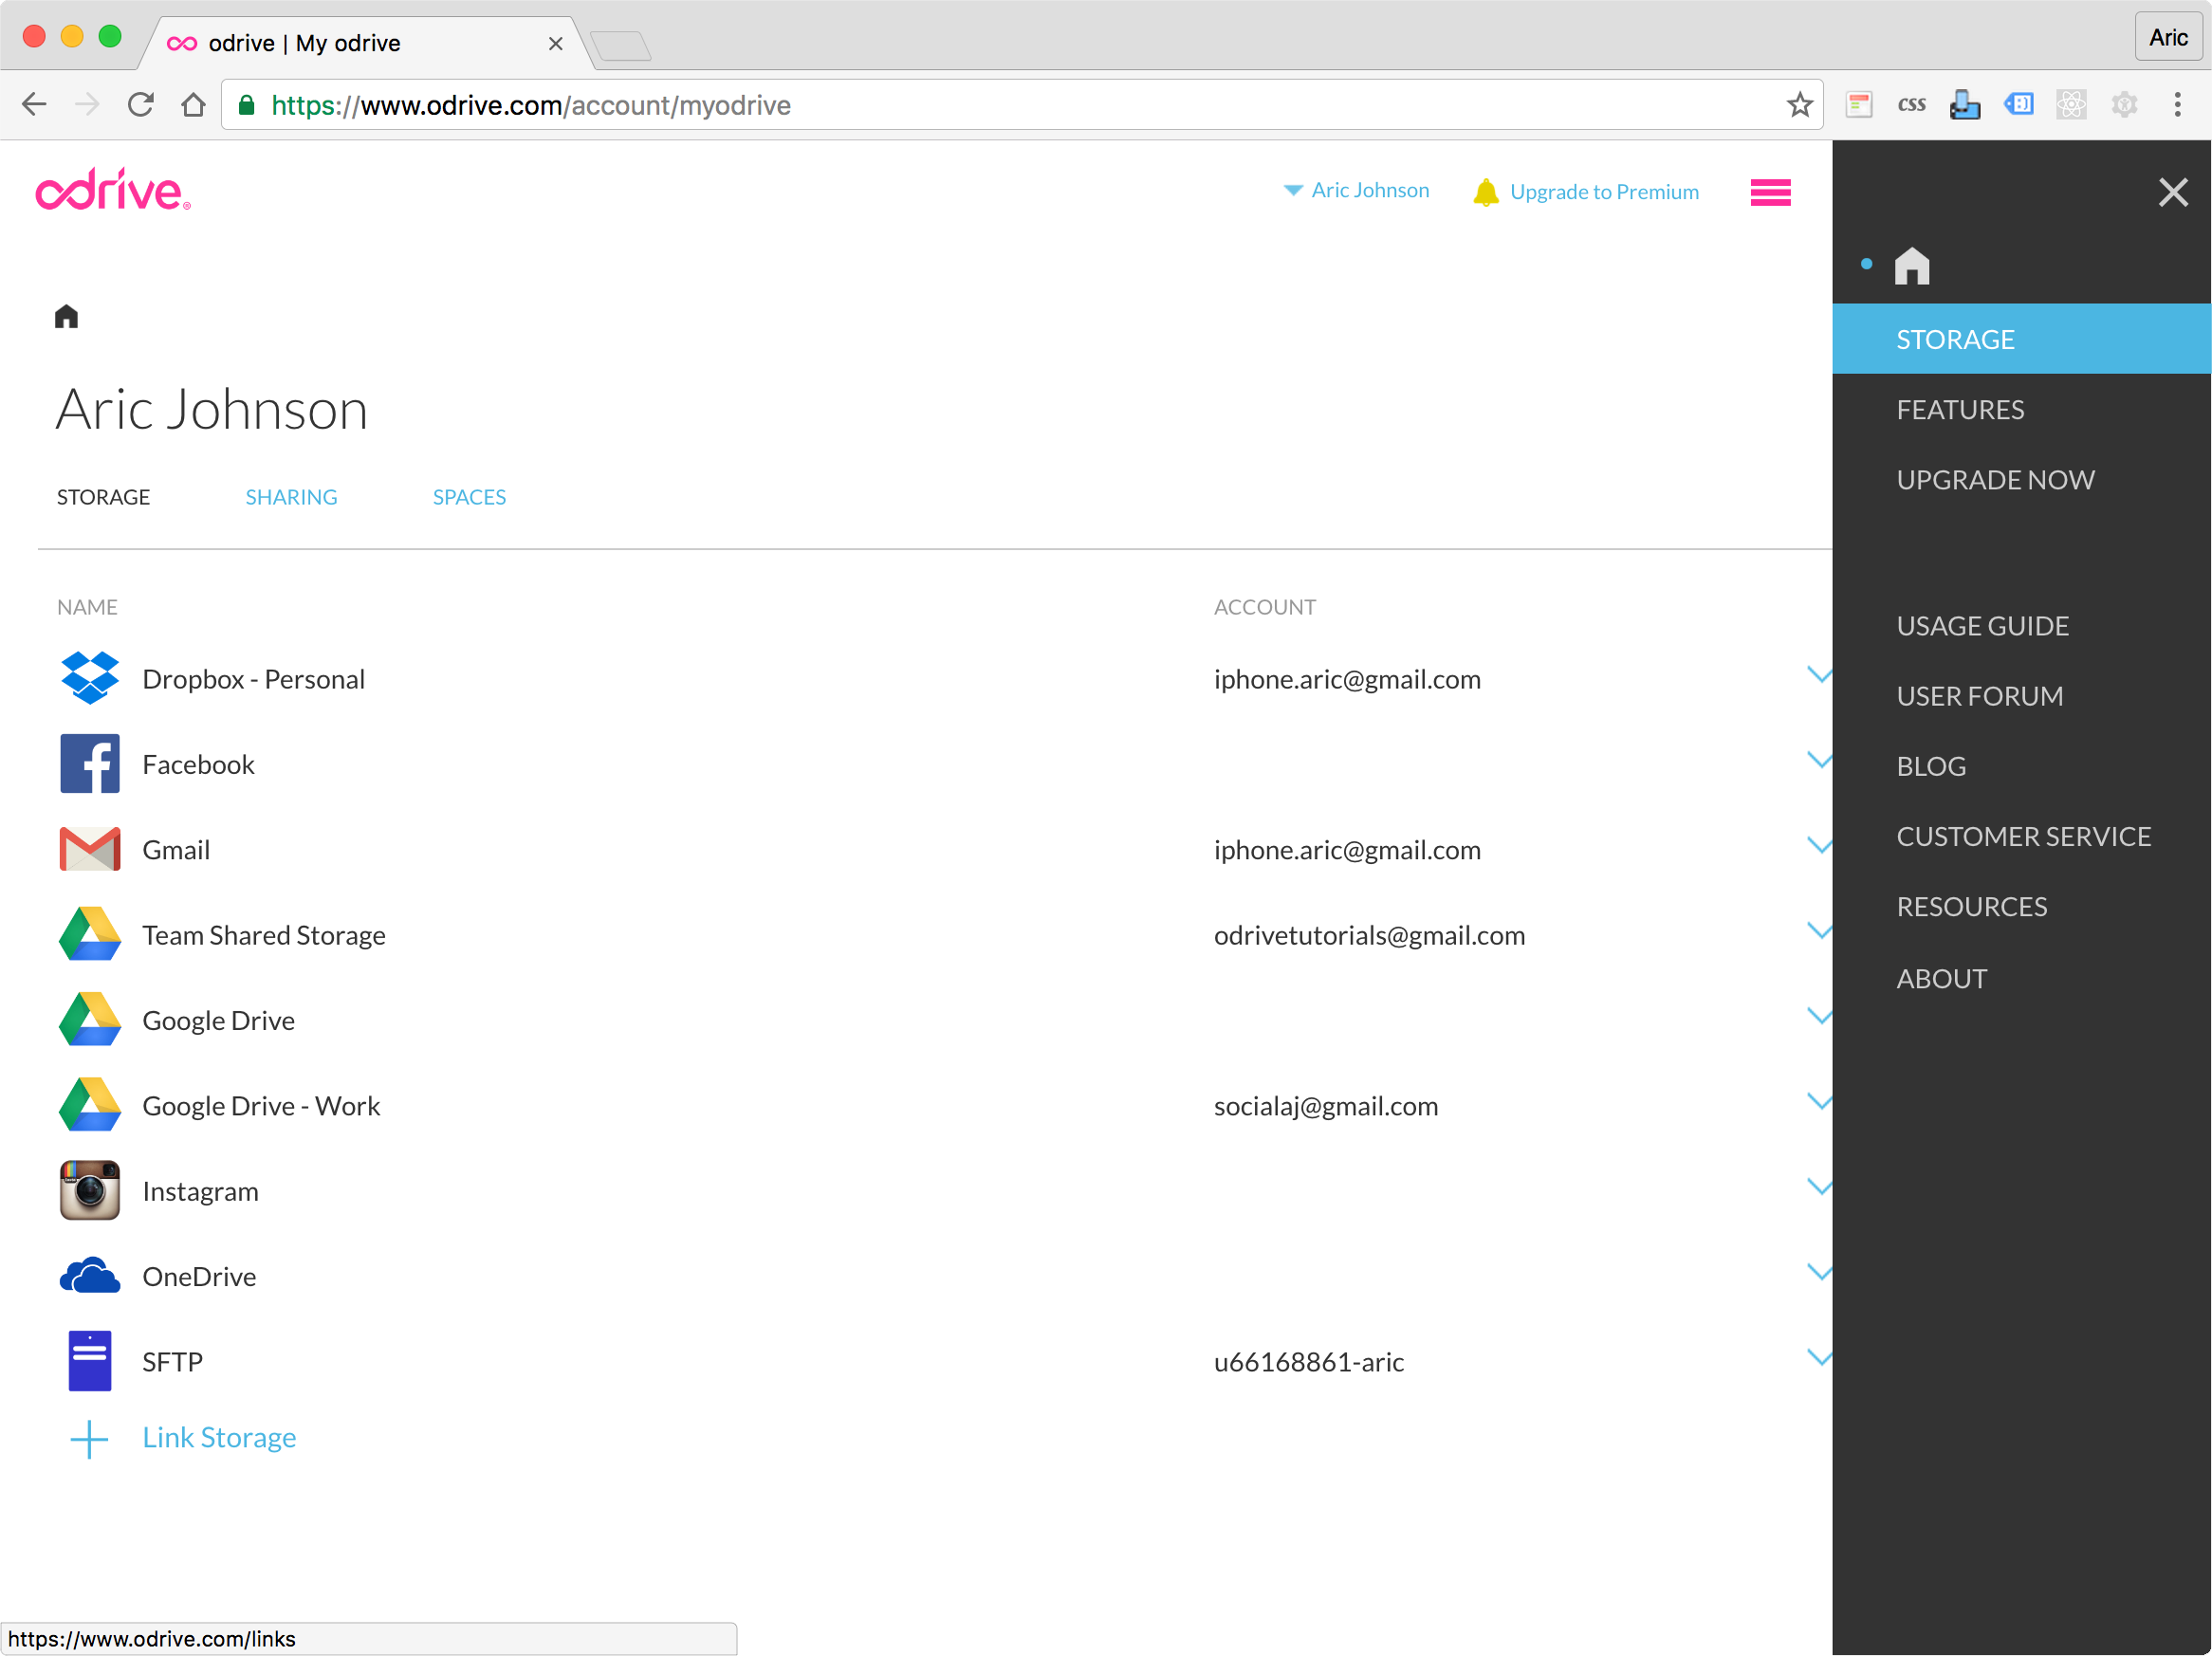Click the hamburger menu icon

(x=1769, y=192)
